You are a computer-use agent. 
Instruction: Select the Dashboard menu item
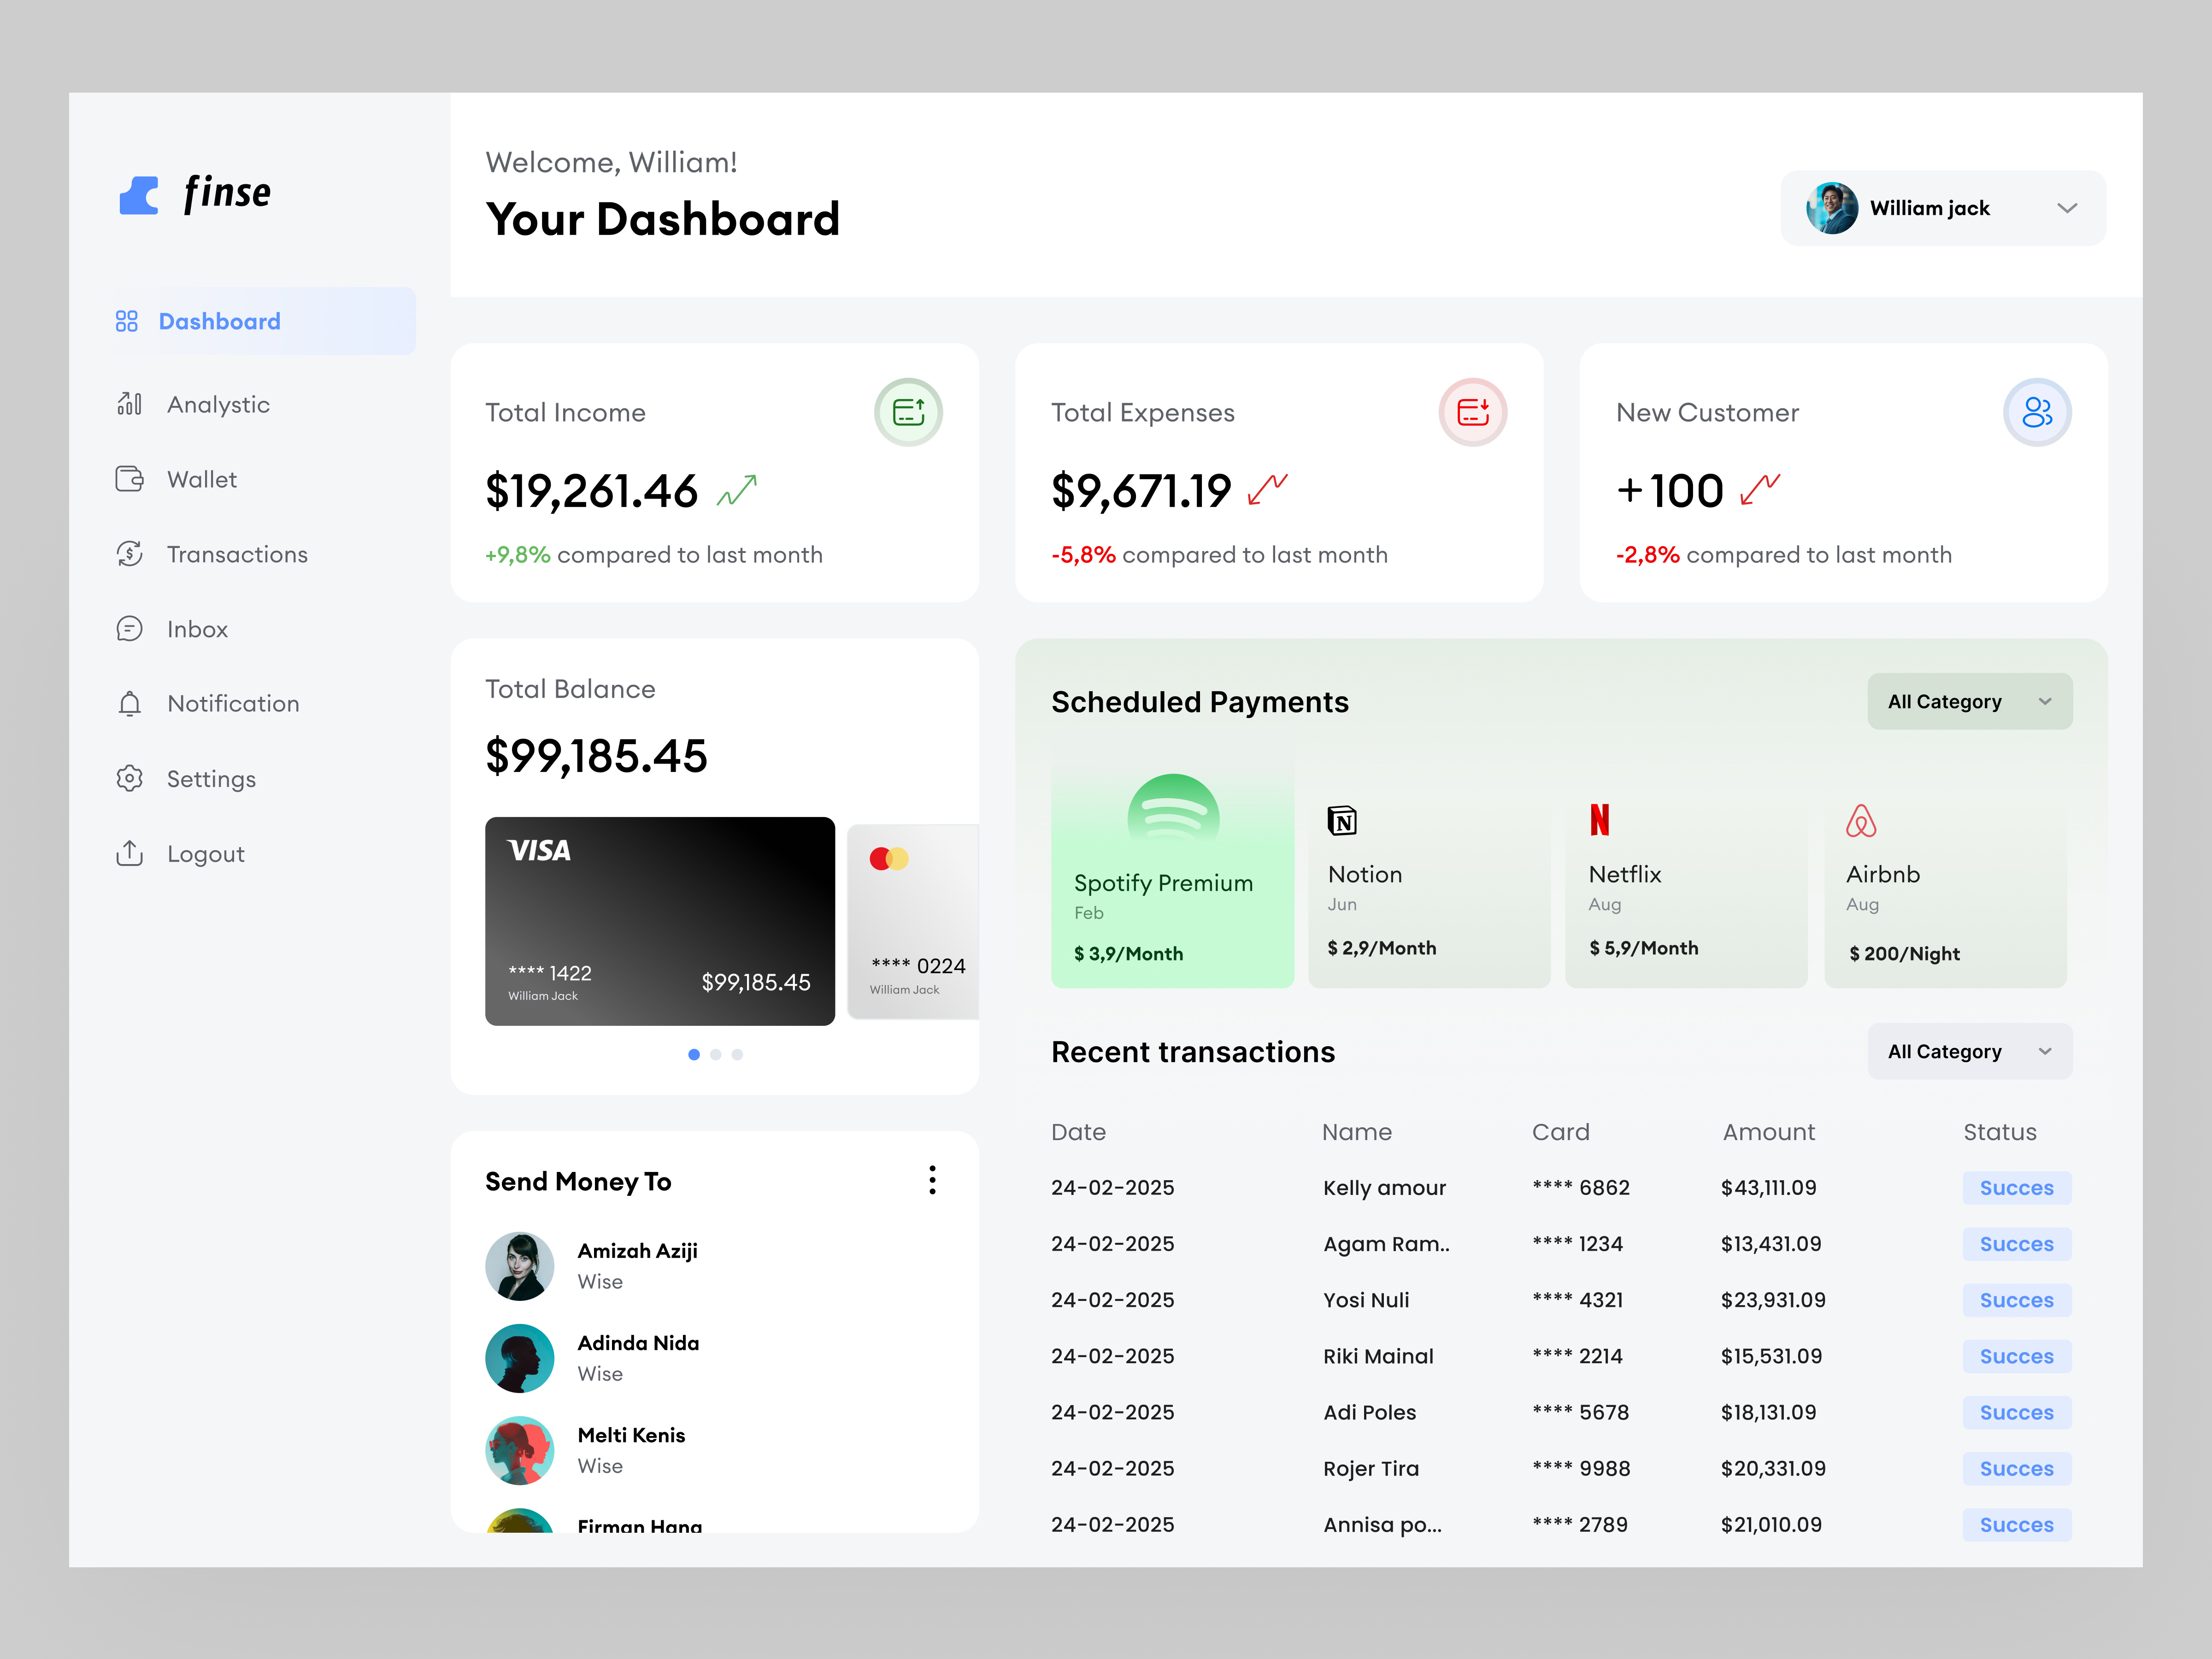pyautogui.click(x=219, y=321)
